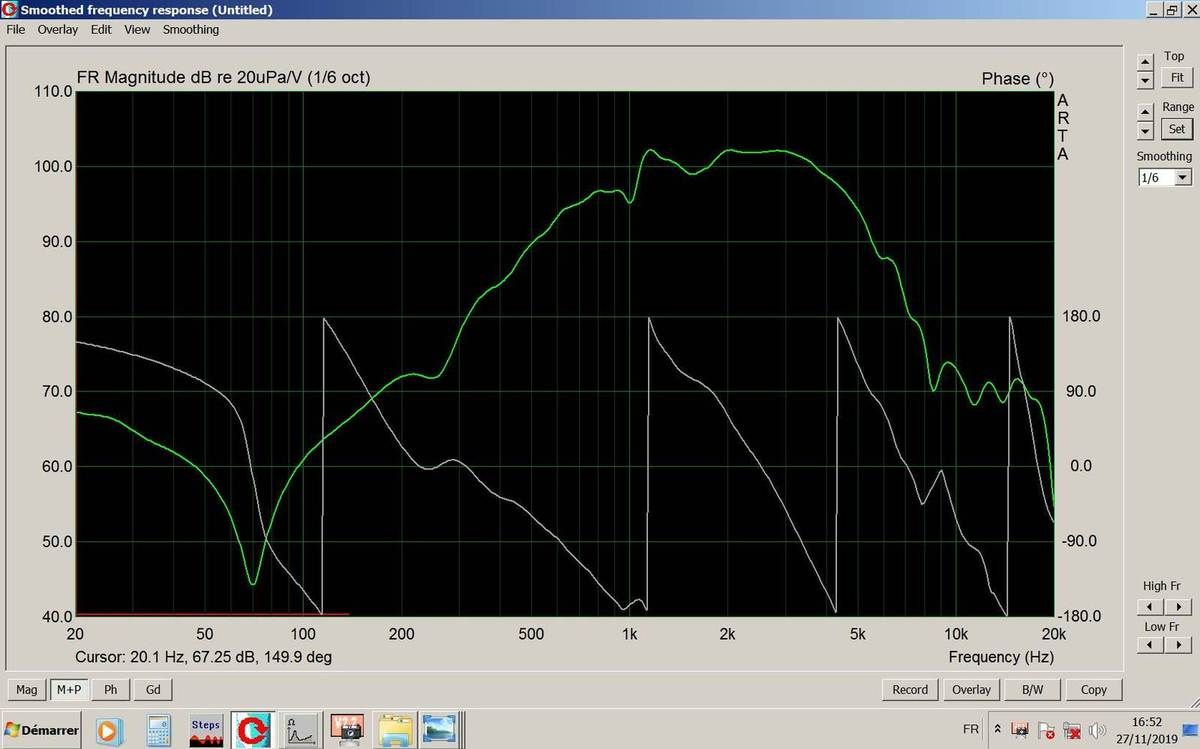
Task: Switch to Mag view
Action: point(27,689)
